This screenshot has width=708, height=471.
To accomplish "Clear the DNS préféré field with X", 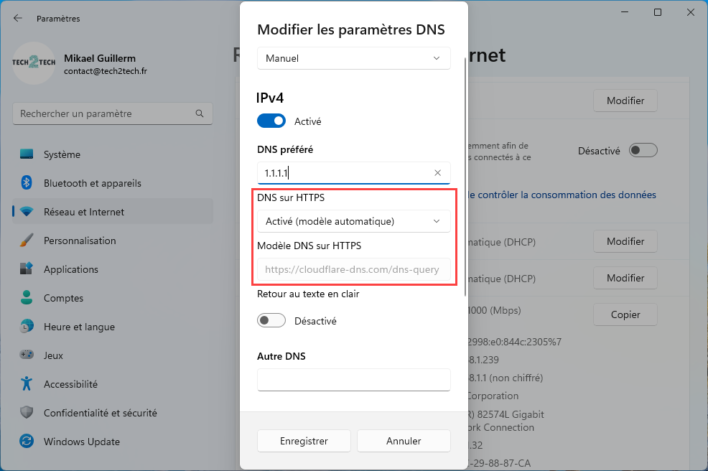I will pyautogui.click(x=437, y=173).
